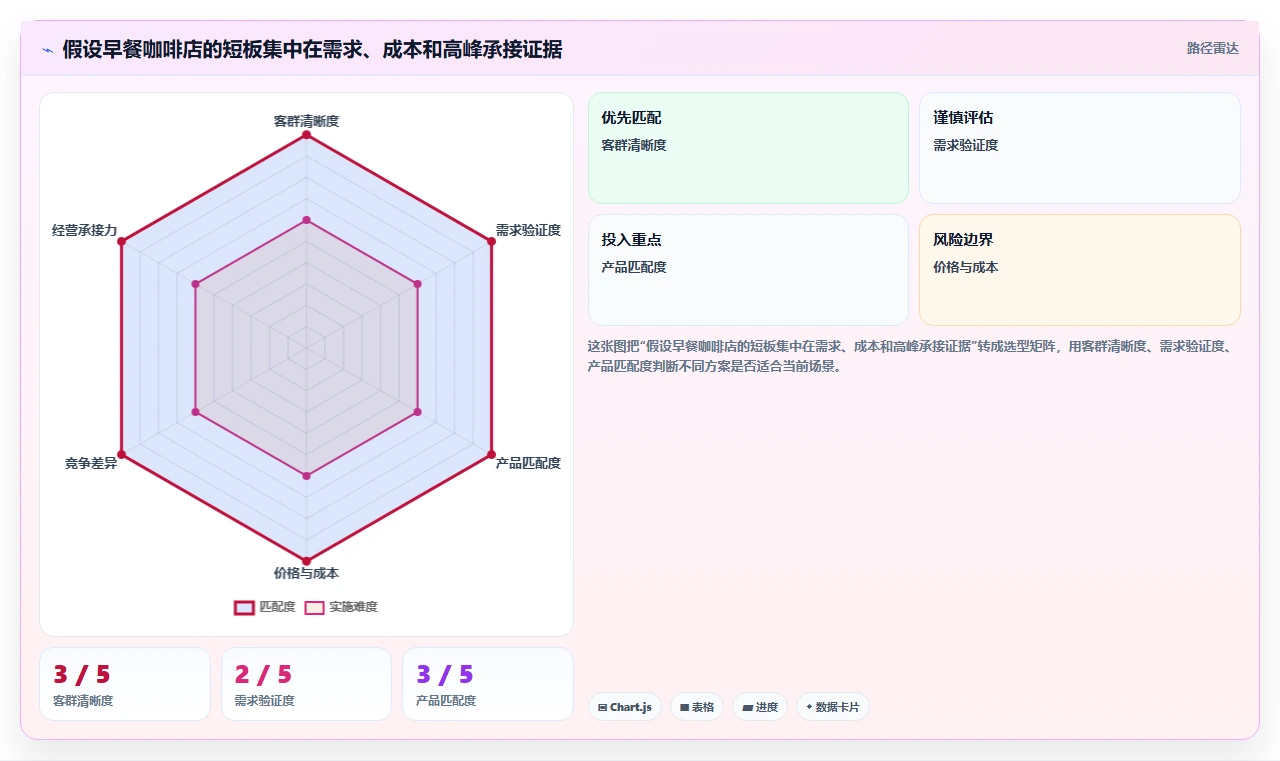Select the 投入重点 card

tap(748, 270)
